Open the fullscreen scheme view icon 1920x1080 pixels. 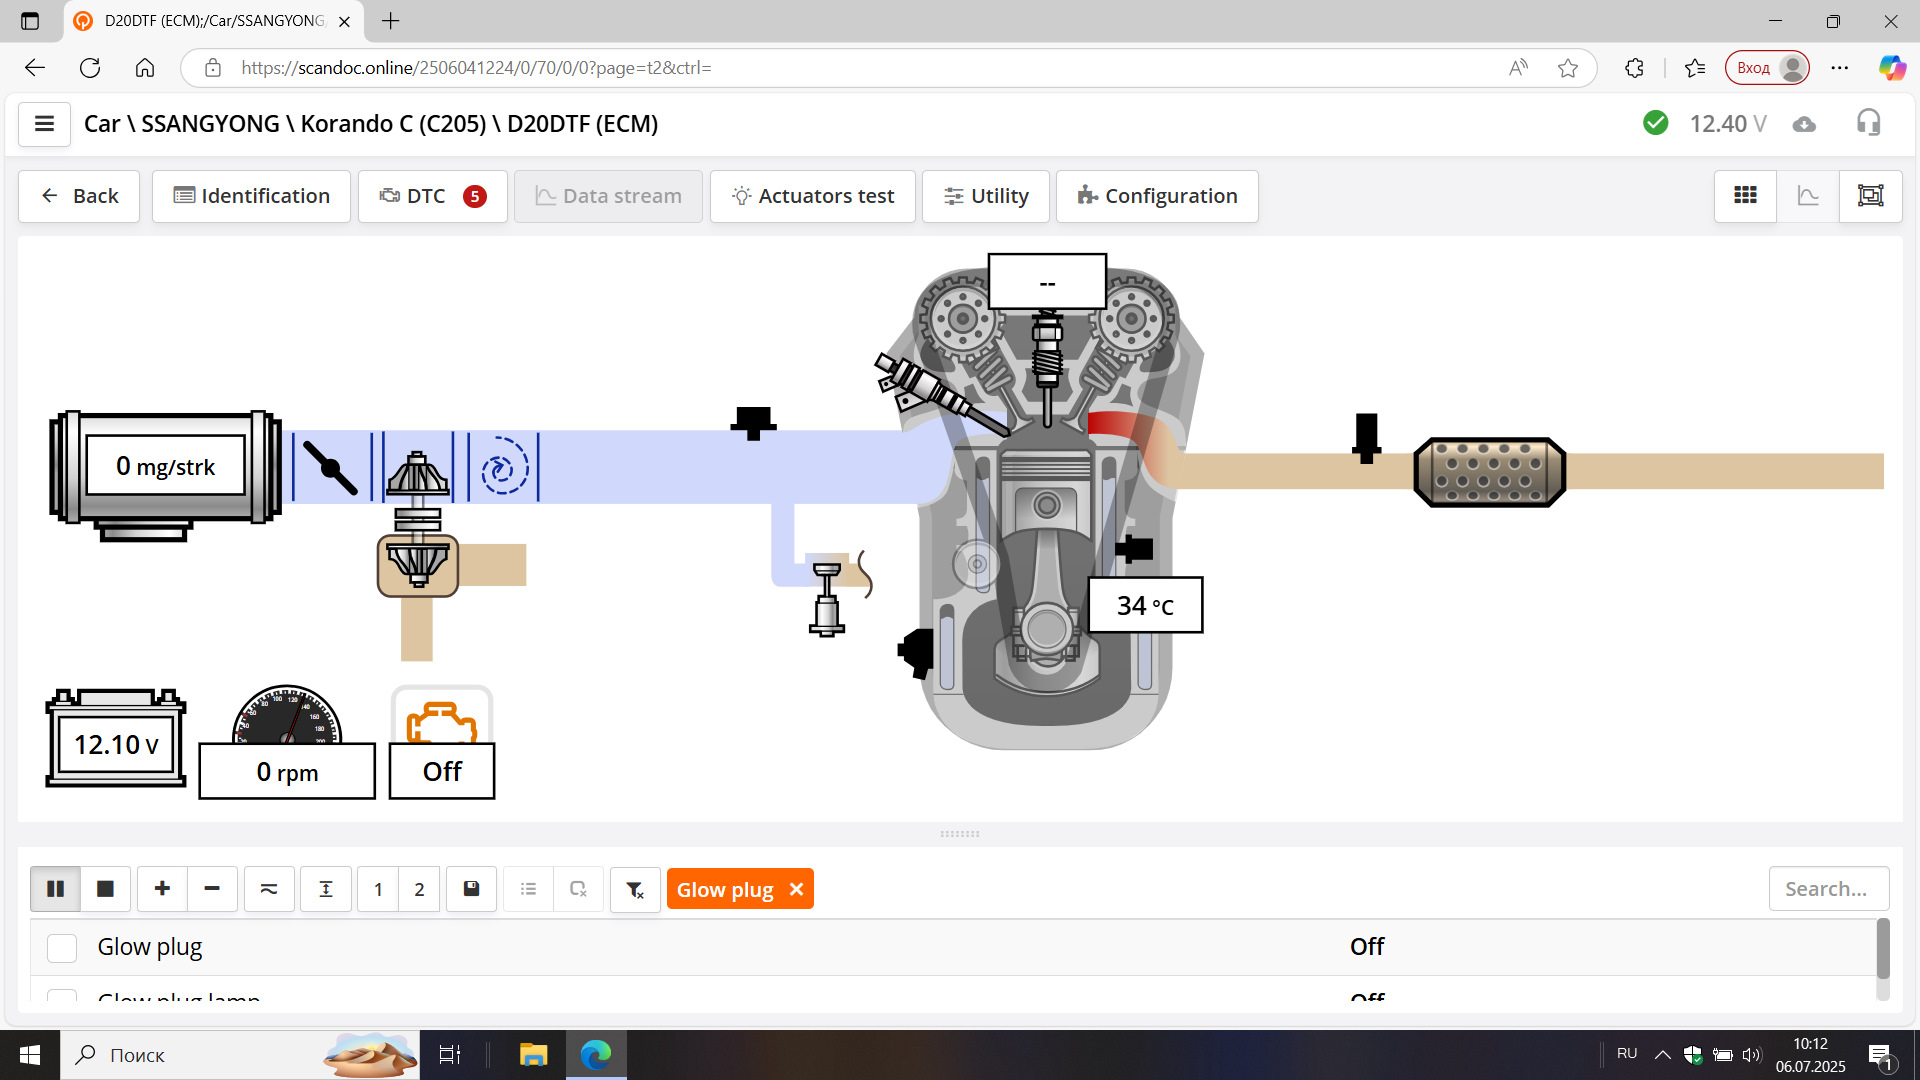1870,196
